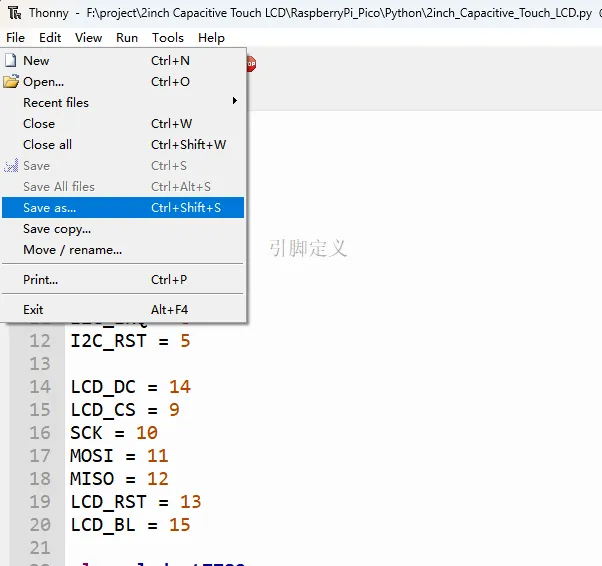Choose Close in the File menu
This screenshot has height=566, width=602.
coord(123,124)
